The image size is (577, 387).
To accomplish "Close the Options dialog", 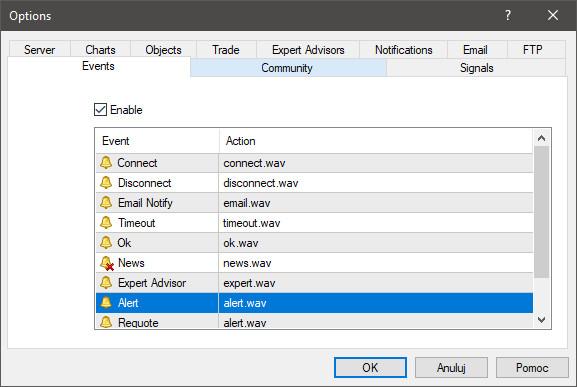I will pos(553,15).
